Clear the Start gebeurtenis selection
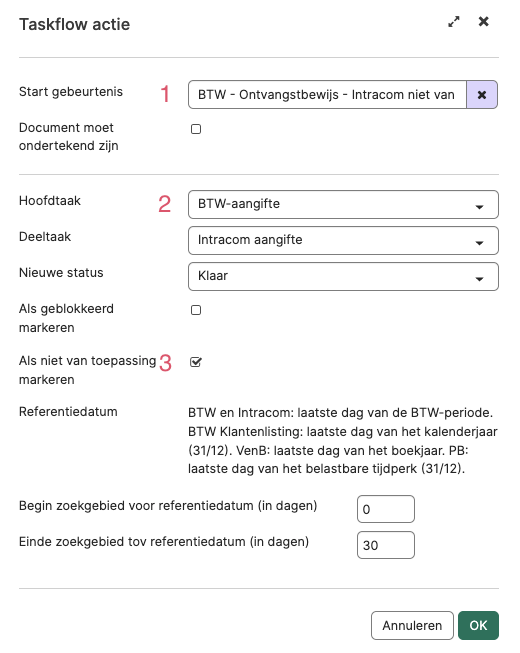Screen dimensions: 520x653 click(x=482, y=95)
